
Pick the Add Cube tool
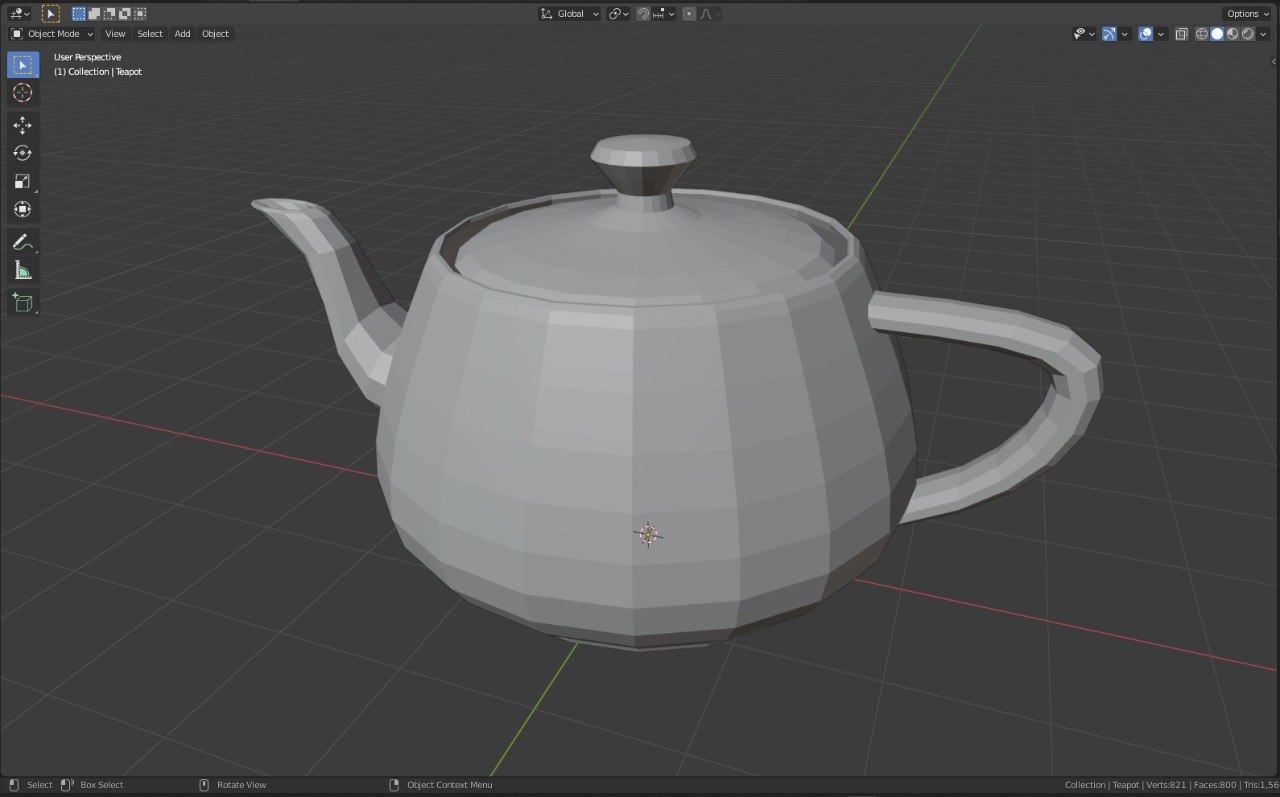(23, 302)
